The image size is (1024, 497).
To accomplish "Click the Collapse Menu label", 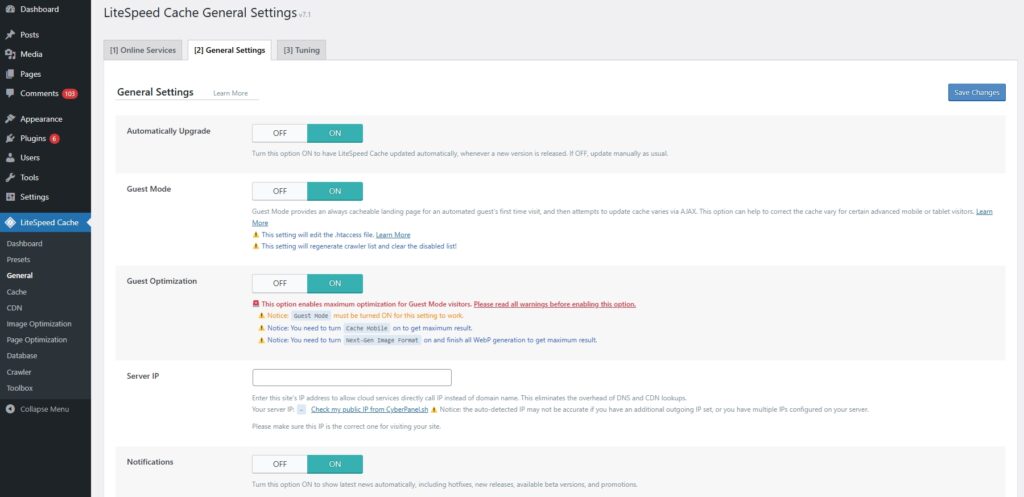I will (x=44, y=409).
